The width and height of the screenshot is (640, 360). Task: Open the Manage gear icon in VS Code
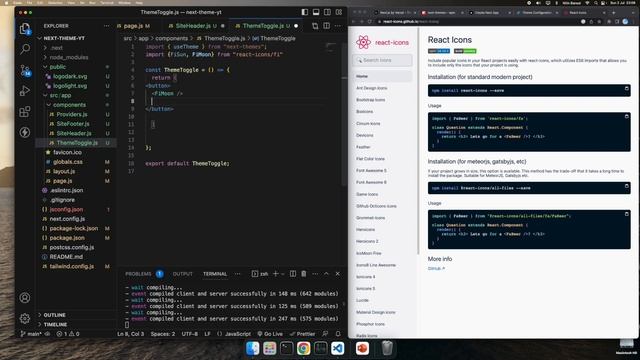(25, 318)
